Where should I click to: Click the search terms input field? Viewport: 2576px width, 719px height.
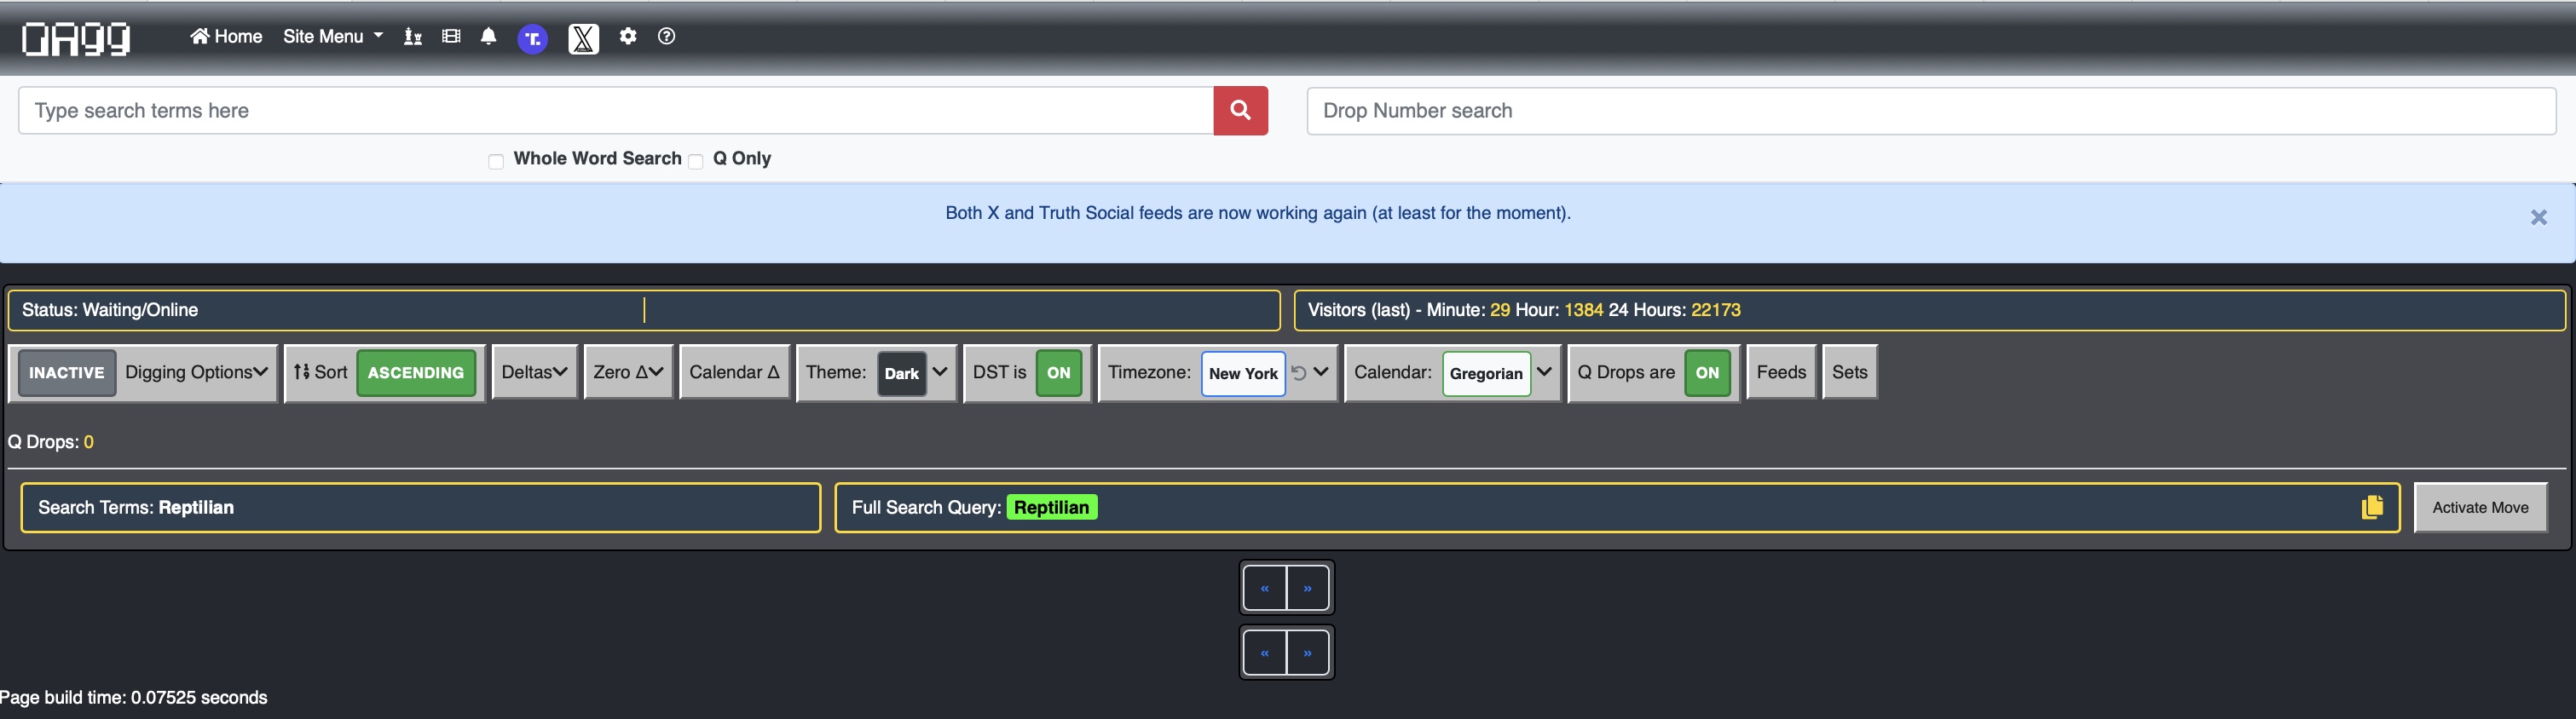(616, 111)
